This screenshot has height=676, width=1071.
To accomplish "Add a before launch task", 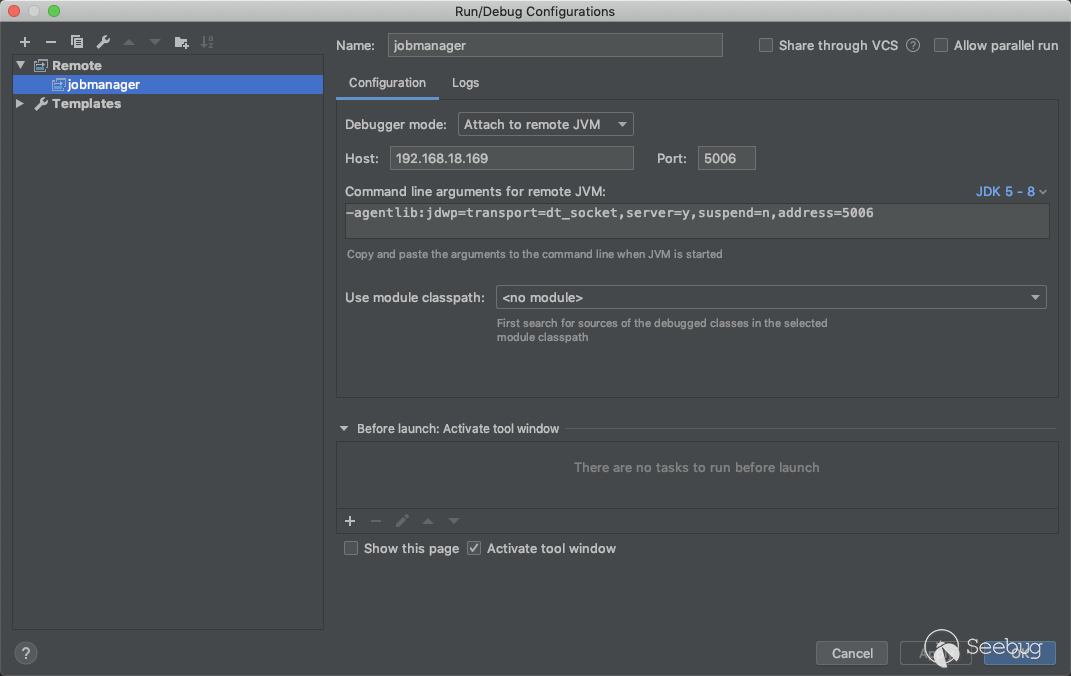I will point(350,521).
